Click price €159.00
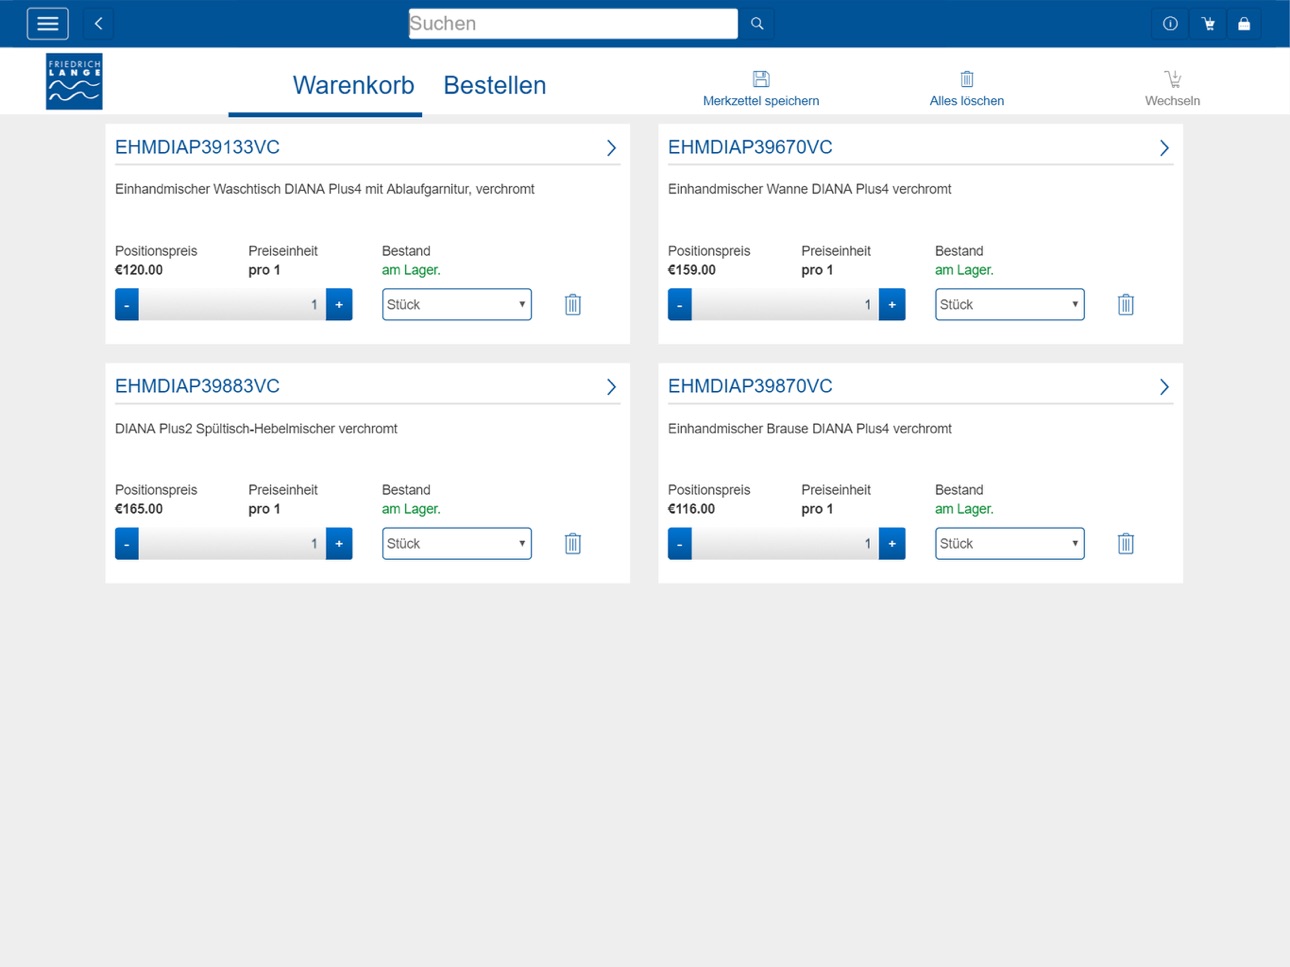This screenshot has height=967, width=1290. (x=692, y=270)
